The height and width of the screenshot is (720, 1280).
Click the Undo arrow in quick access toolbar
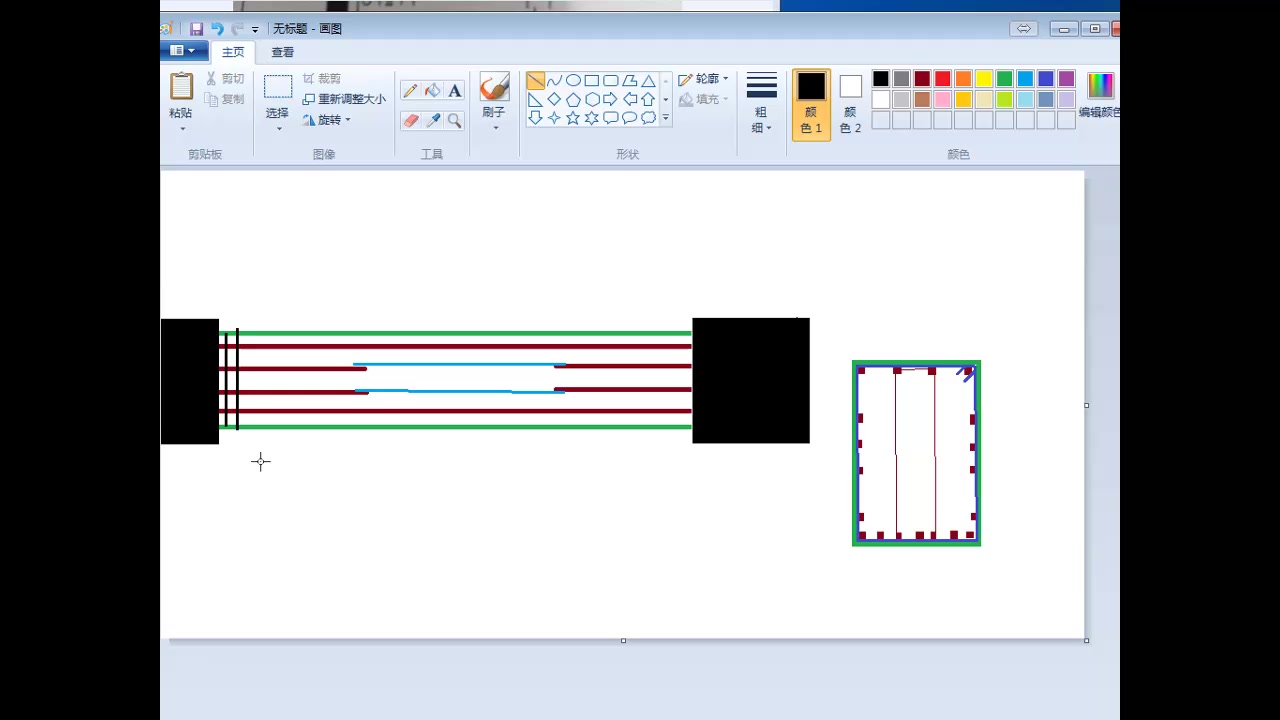[x=217, y=29]
